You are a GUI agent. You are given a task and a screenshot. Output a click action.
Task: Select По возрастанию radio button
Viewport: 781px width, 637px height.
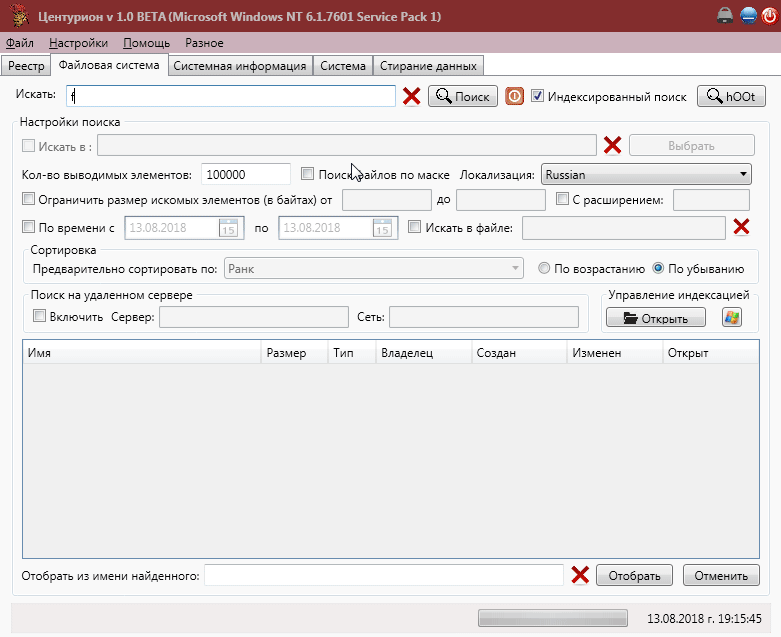(x=544, y=268)
